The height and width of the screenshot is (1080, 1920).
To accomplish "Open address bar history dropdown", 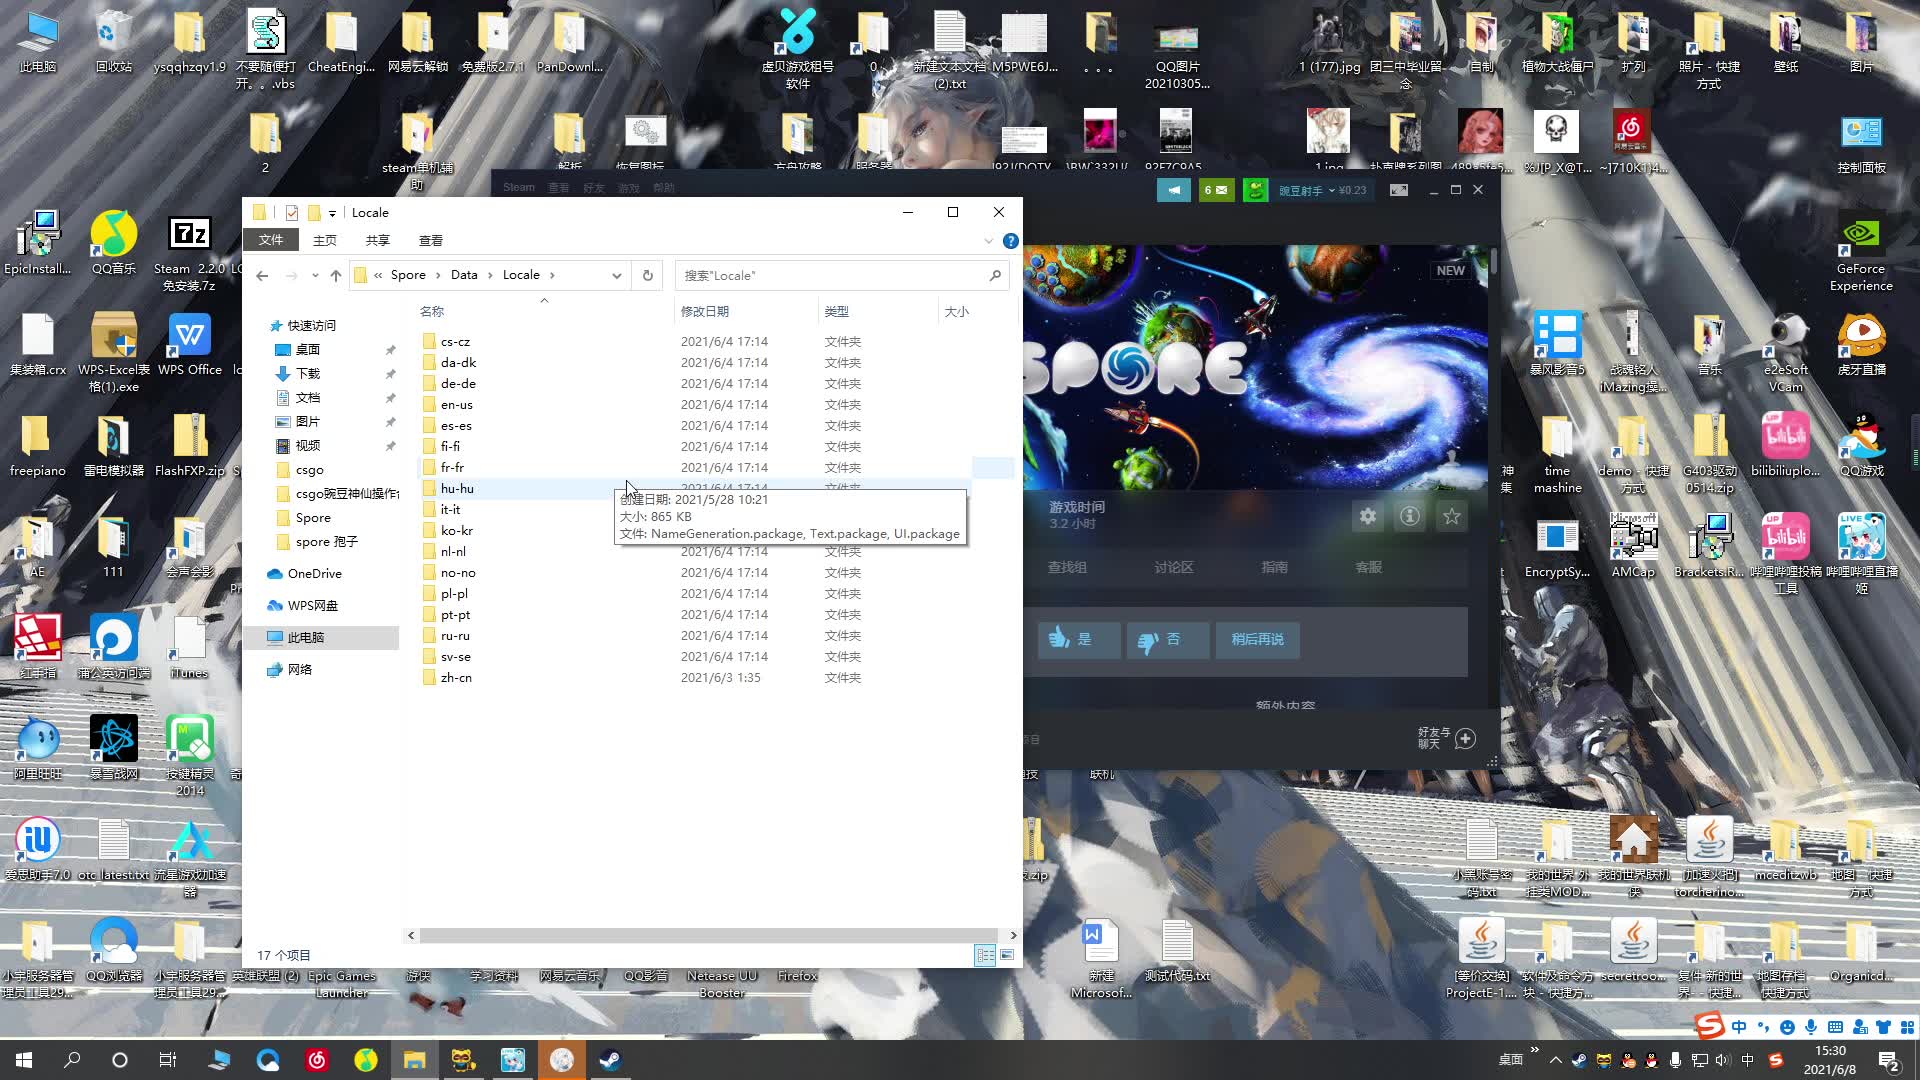I will 617,275.
